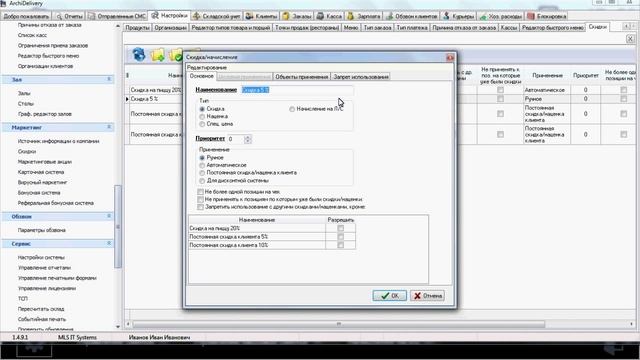Switch to the Организации sub-tab
The height and width of the screenshot is (360, 640).
(x=171, y=27)
